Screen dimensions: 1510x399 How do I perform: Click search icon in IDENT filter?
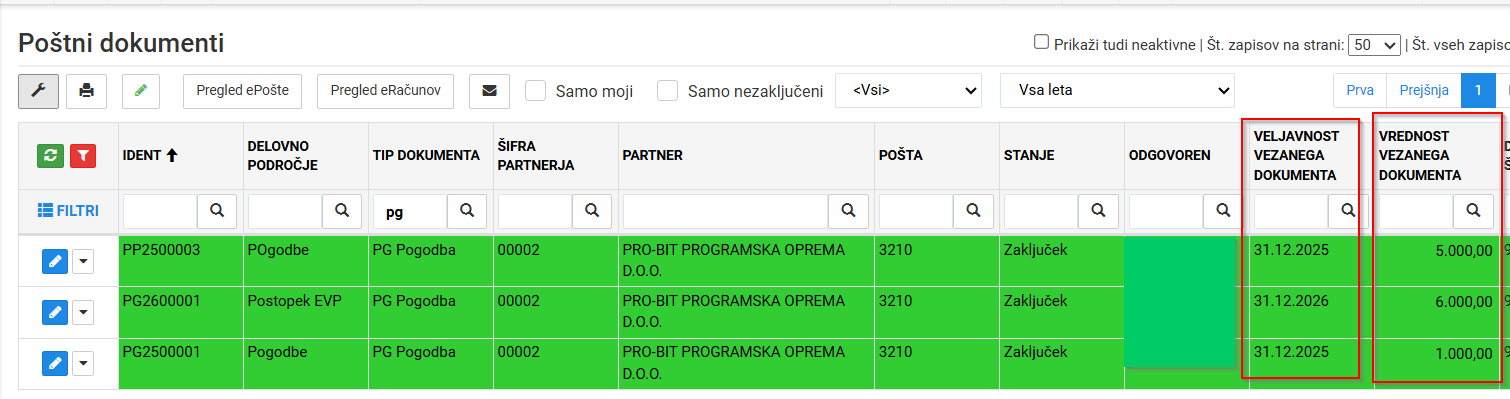tap(217, 210)
